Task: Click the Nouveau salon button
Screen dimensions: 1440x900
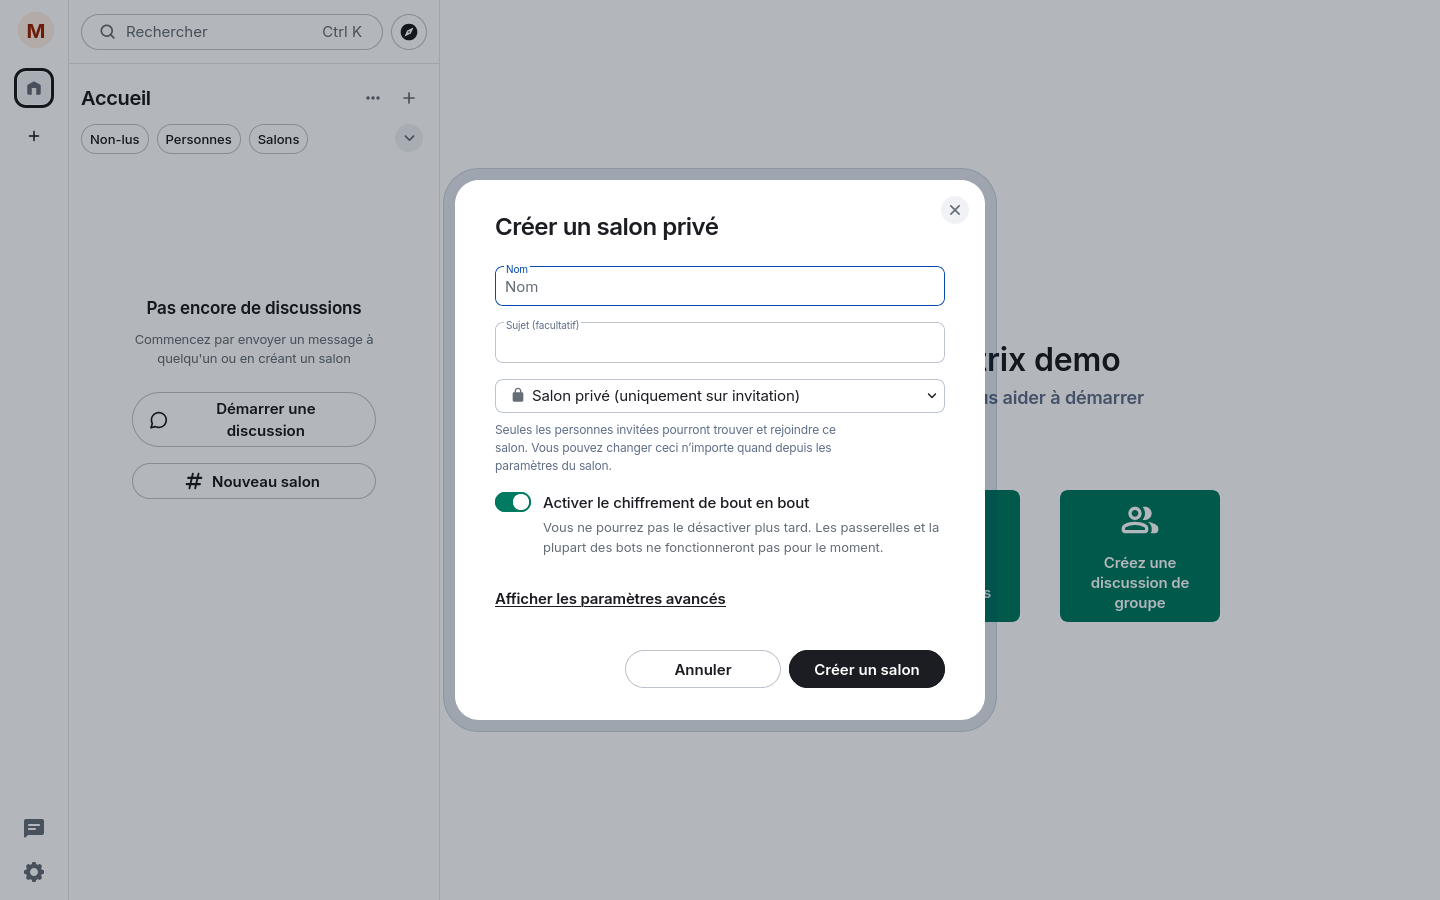Action: (254, 481)
